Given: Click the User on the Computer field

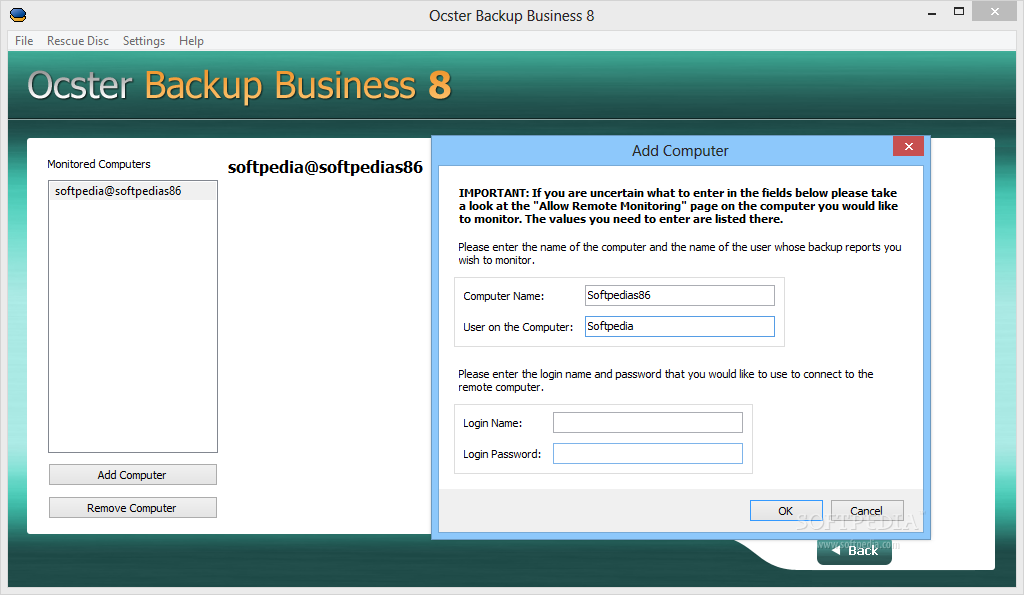Looking at the screenshot, I should (679, 327).
